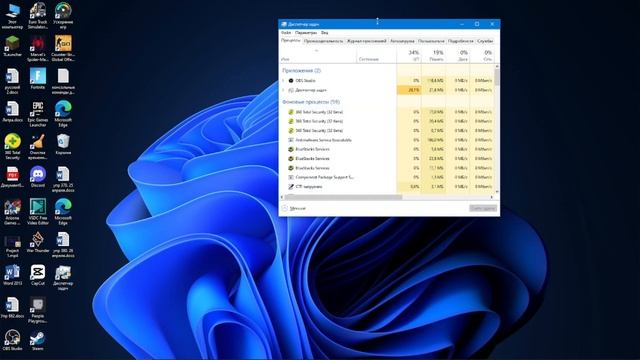Open the Параметры menu in Task Manager

coord(306,33)
